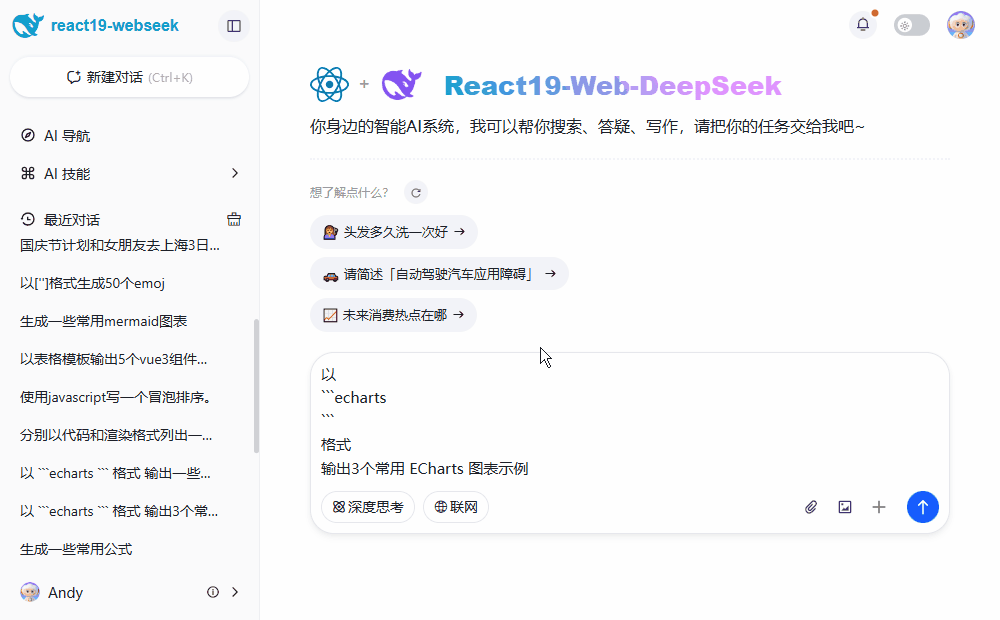The width and height of the screenshot is (1000, 620).
Task: Open chat 以 ```echarts ``` 格式 输出一些...
Action: [115, 473]
